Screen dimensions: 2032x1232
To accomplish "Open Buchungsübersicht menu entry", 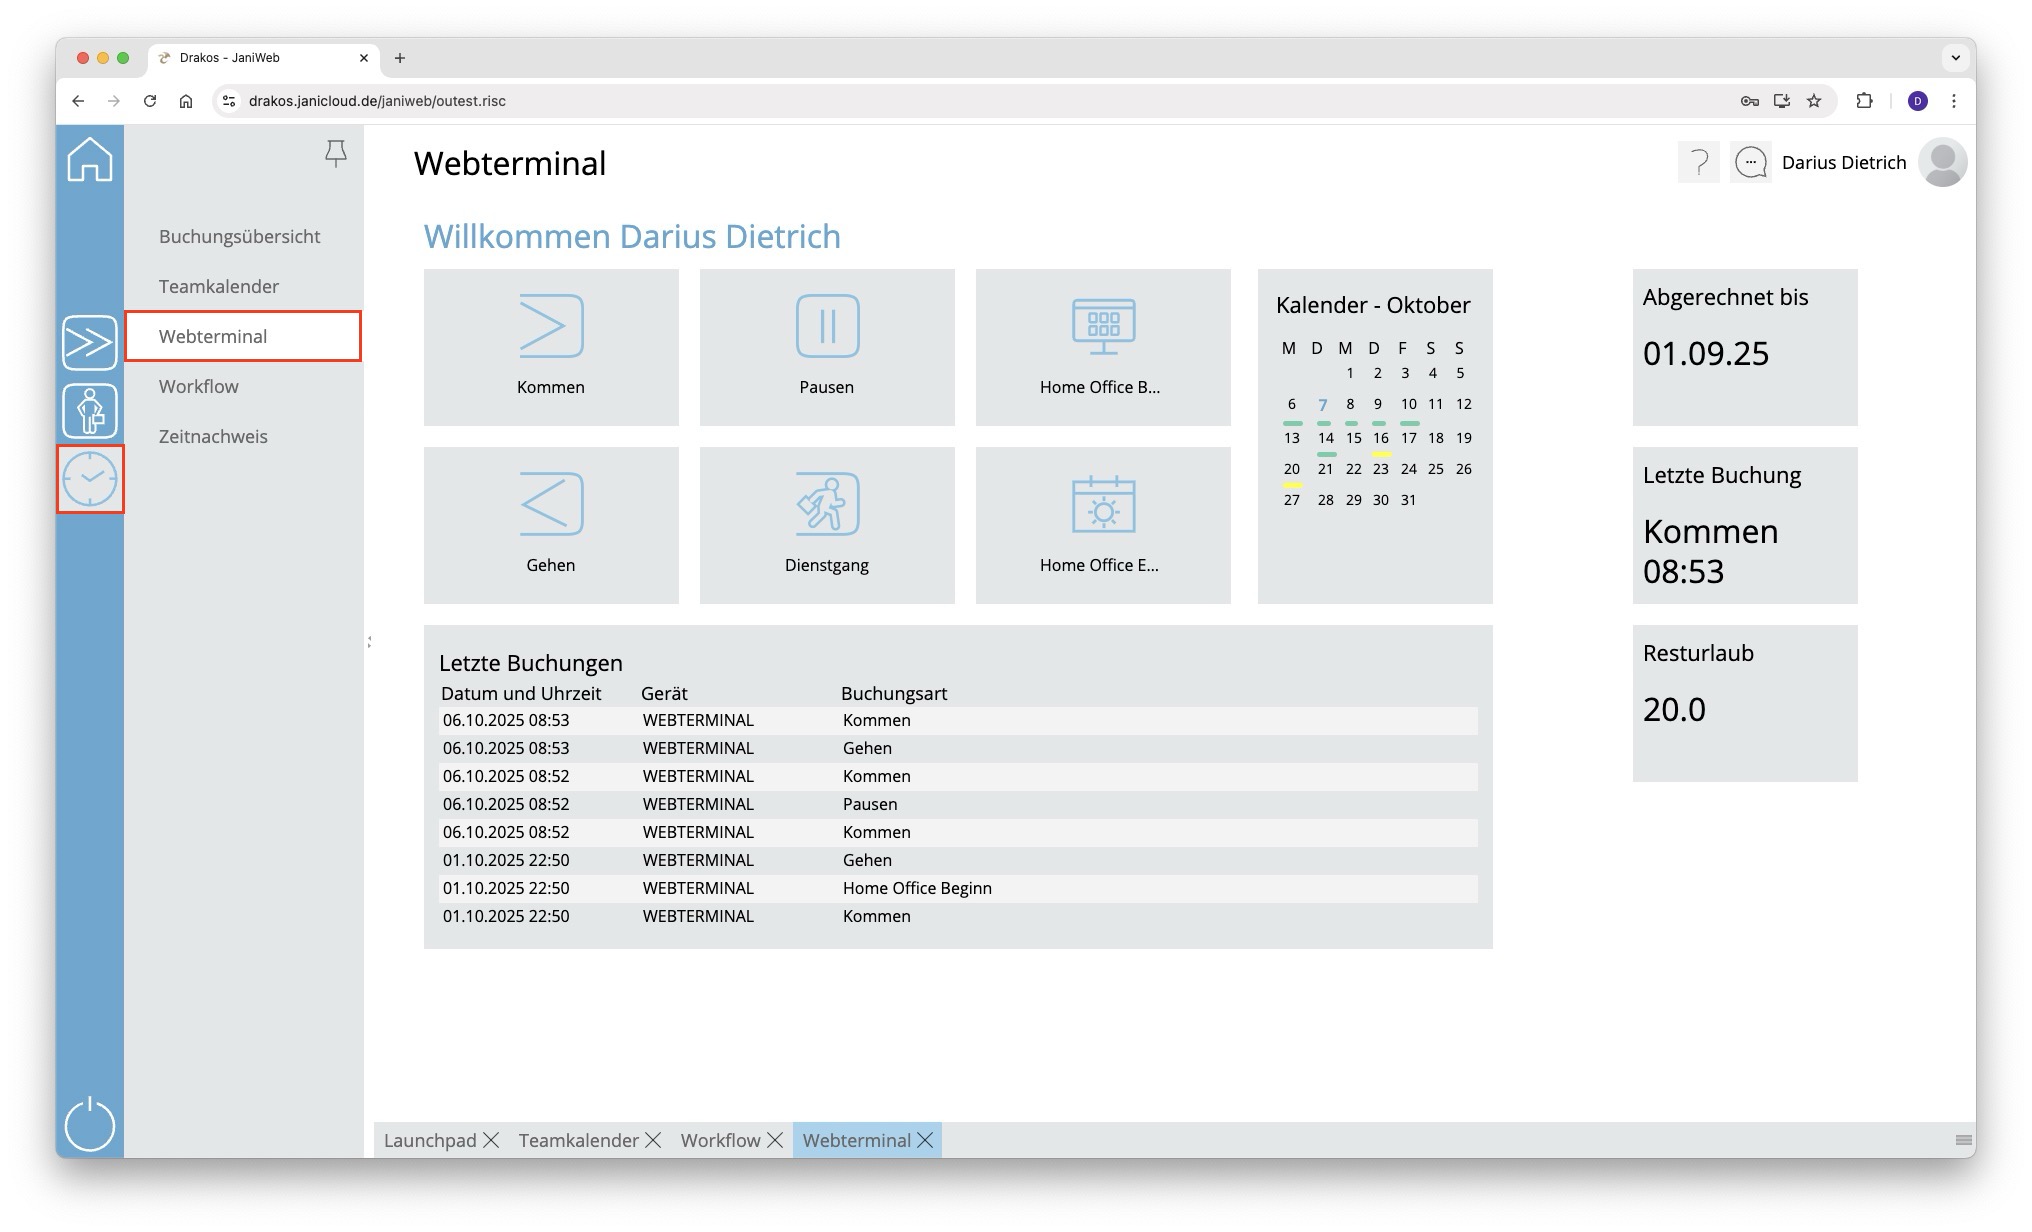I will coord(239,236).
